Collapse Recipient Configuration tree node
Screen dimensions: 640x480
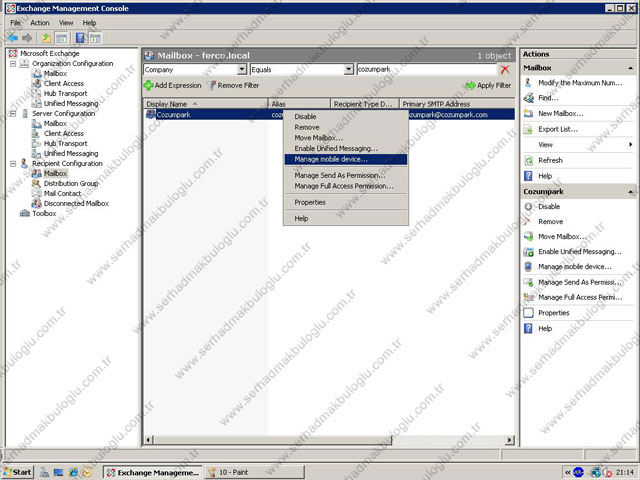click(13, 164)
